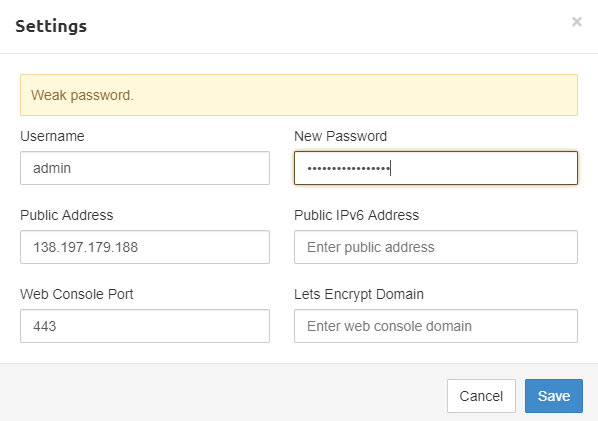Focus the Lets Encrypt Domain input
This screenshot has width=598, height=421.
(436, 326)
